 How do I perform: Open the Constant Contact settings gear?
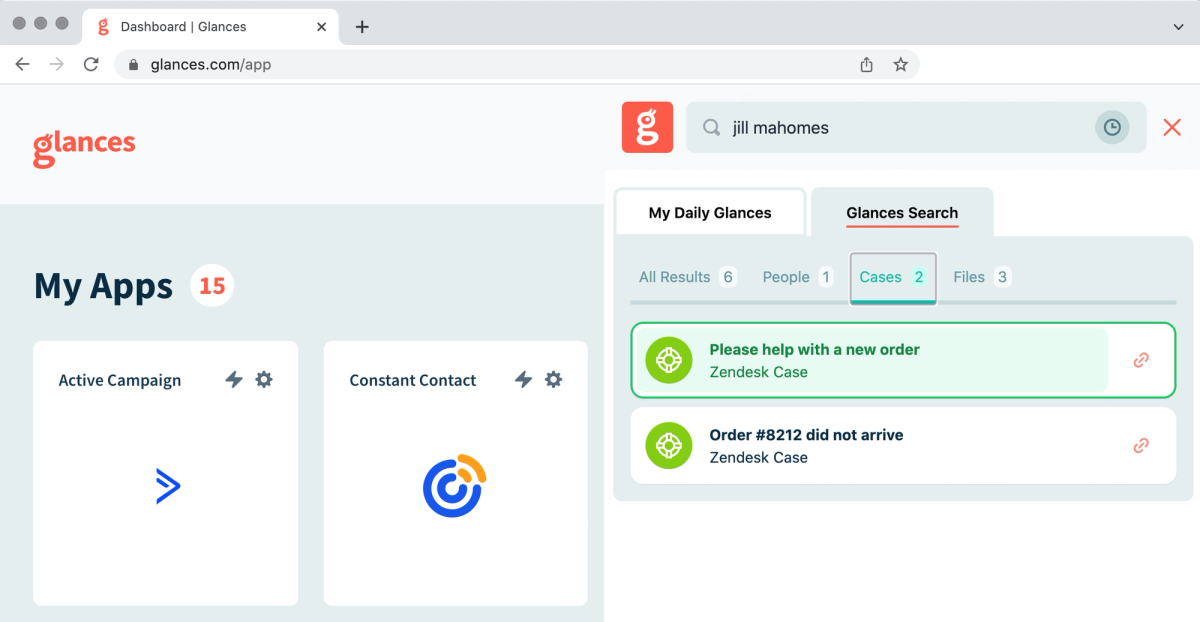(553, 379)
